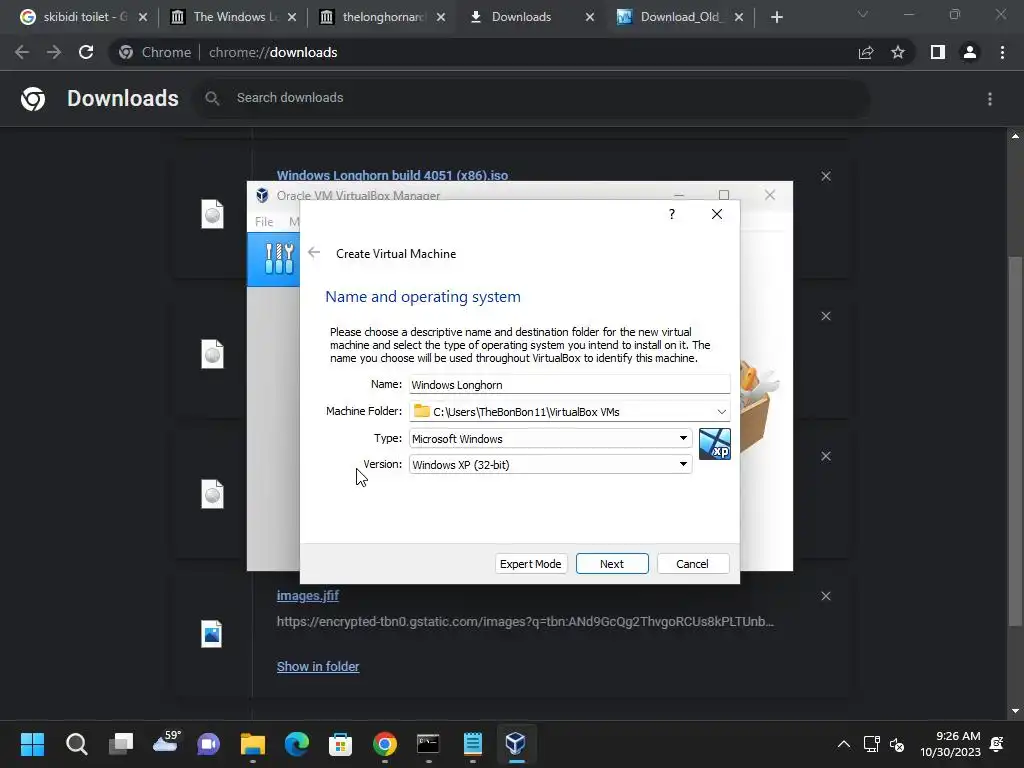Open Microsoft Store from the taskbar
Viewport: 1024px width, 768px height.
click(x=340, y=744)
